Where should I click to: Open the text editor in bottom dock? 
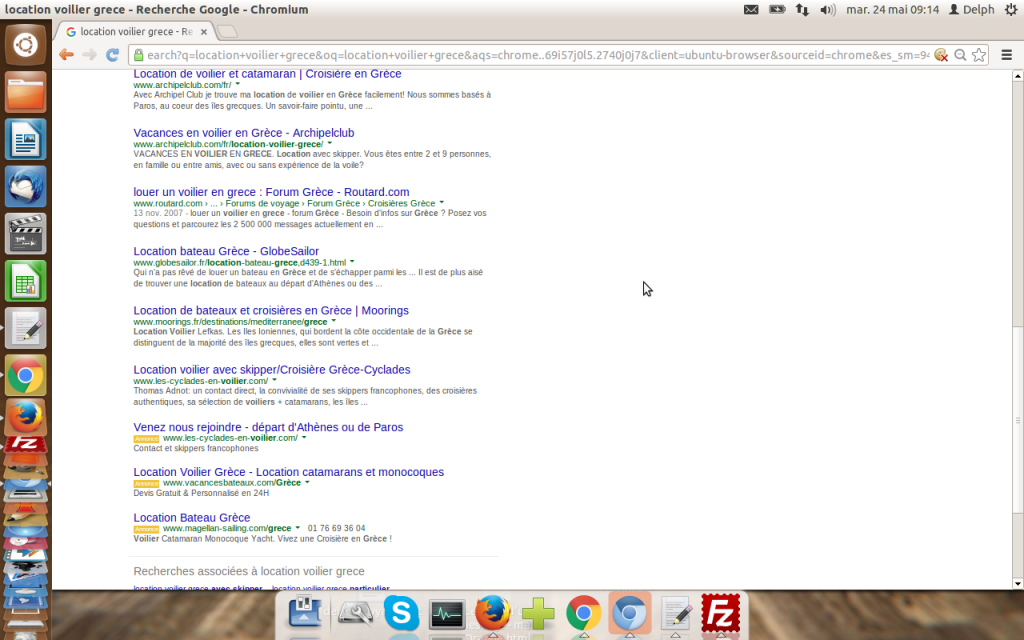click(x=675, y=614)
